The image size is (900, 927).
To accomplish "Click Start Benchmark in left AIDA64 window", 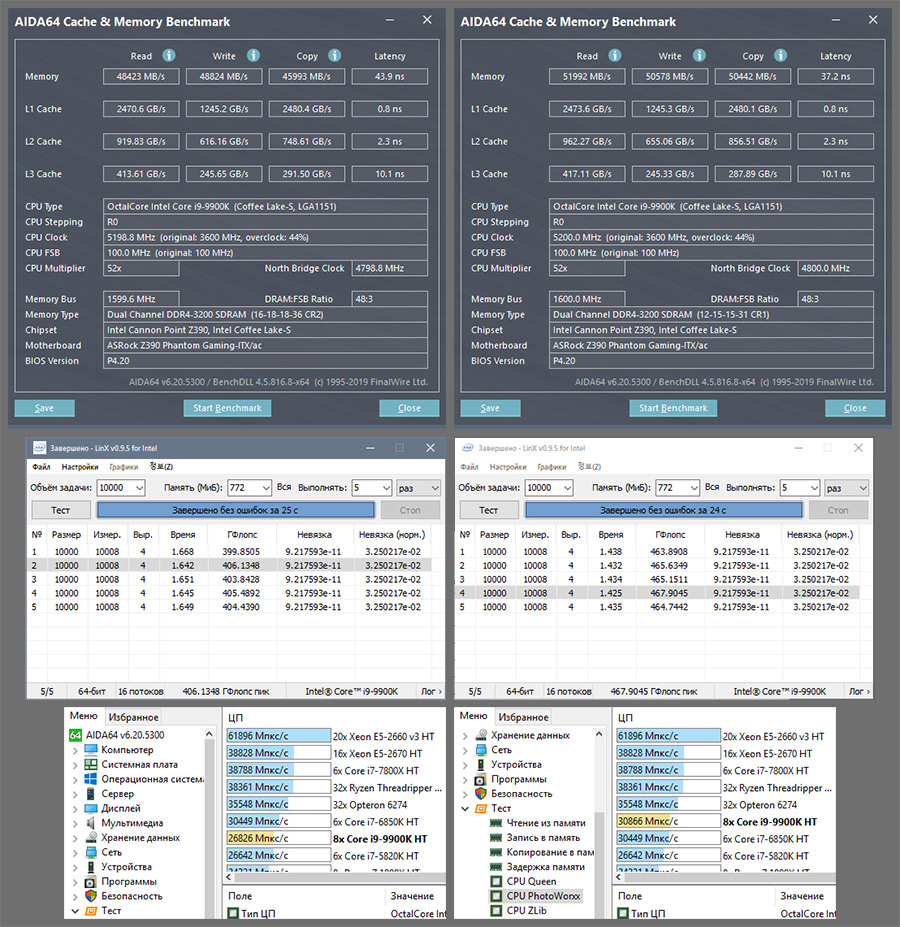I will tap(227, 408).
